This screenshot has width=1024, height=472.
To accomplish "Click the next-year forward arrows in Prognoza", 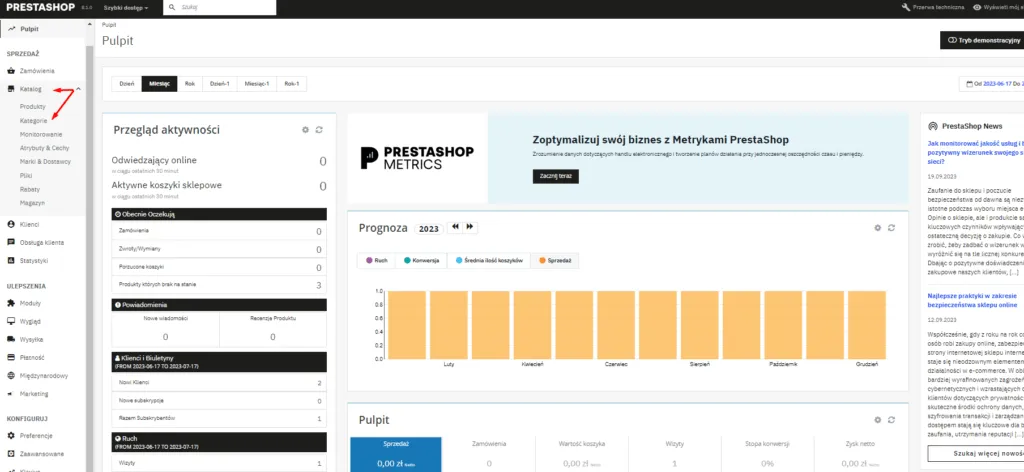I will point(470,227).
